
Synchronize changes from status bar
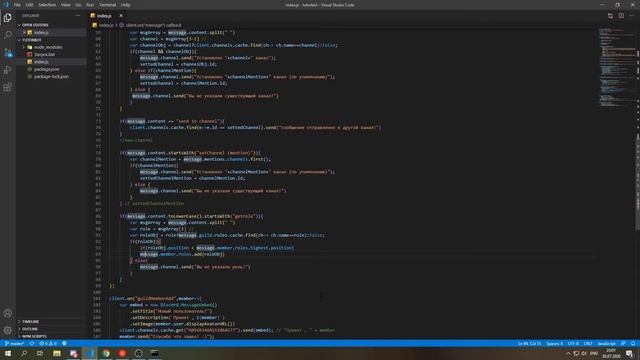pyautogui.click(x=31, y=344)
